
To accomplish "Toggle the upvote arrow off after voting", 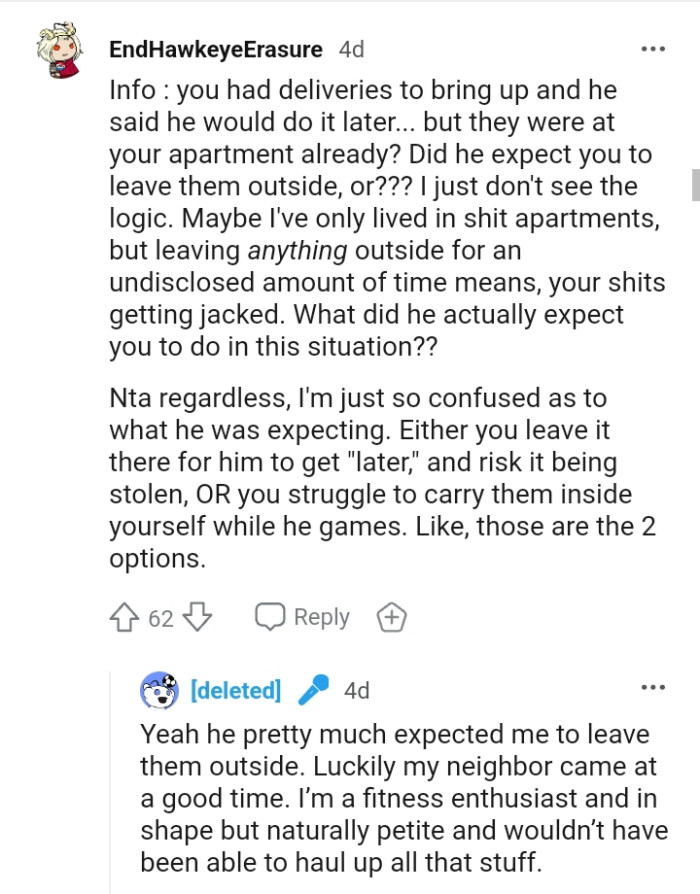I will pos(124,617).
